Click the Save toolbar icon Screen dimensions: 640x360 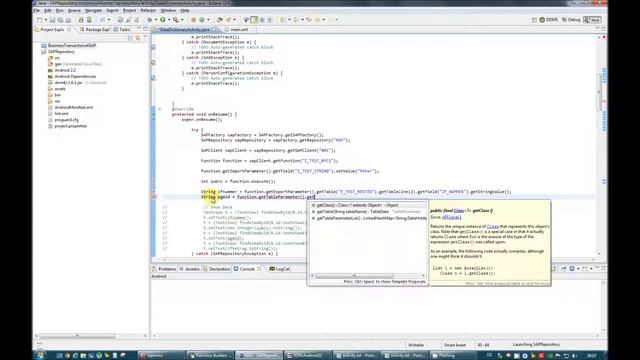coord(52,20)
